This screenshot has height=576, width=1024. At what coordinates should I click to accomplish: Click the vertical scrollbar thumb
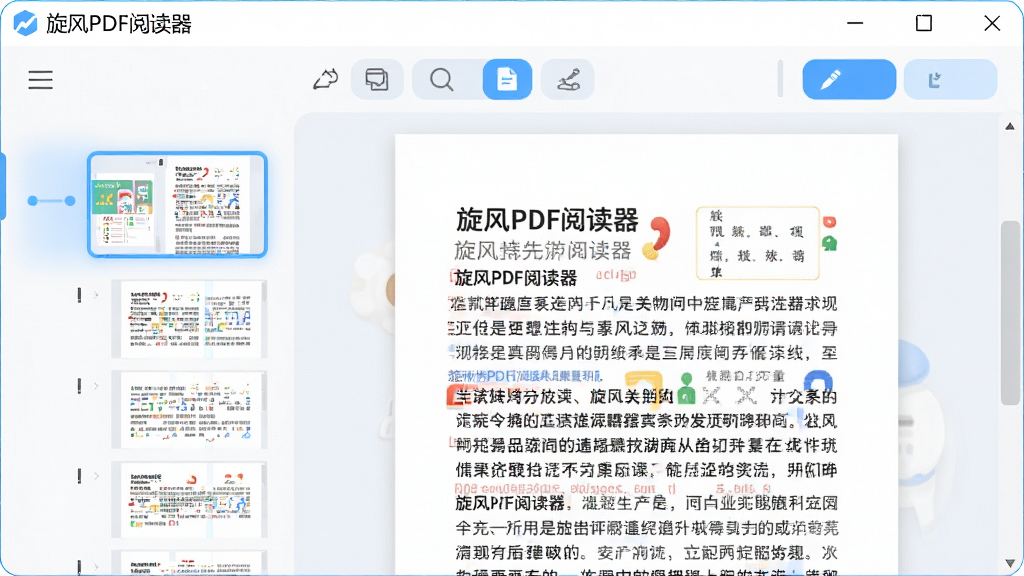coord(1010,313)
